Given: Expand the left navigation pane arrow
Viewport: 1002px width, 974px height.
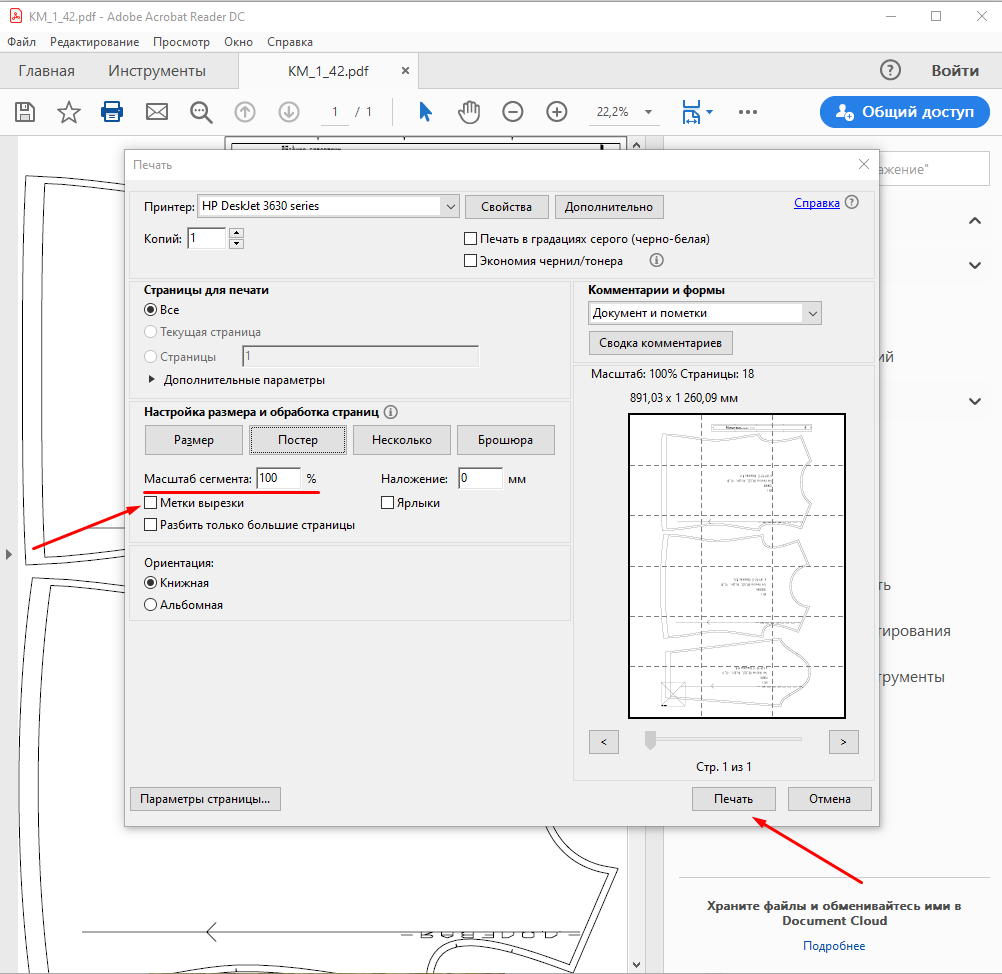Looking at the screenshot, I should (x=8, y=554).
